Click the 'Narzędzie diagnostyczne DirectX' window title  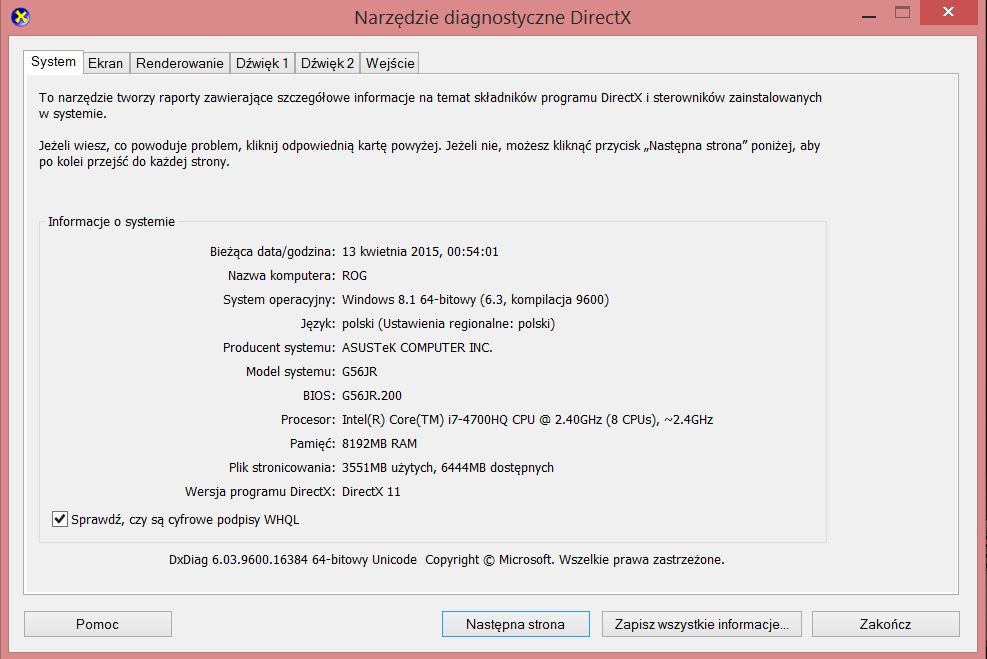pos(492,17)
